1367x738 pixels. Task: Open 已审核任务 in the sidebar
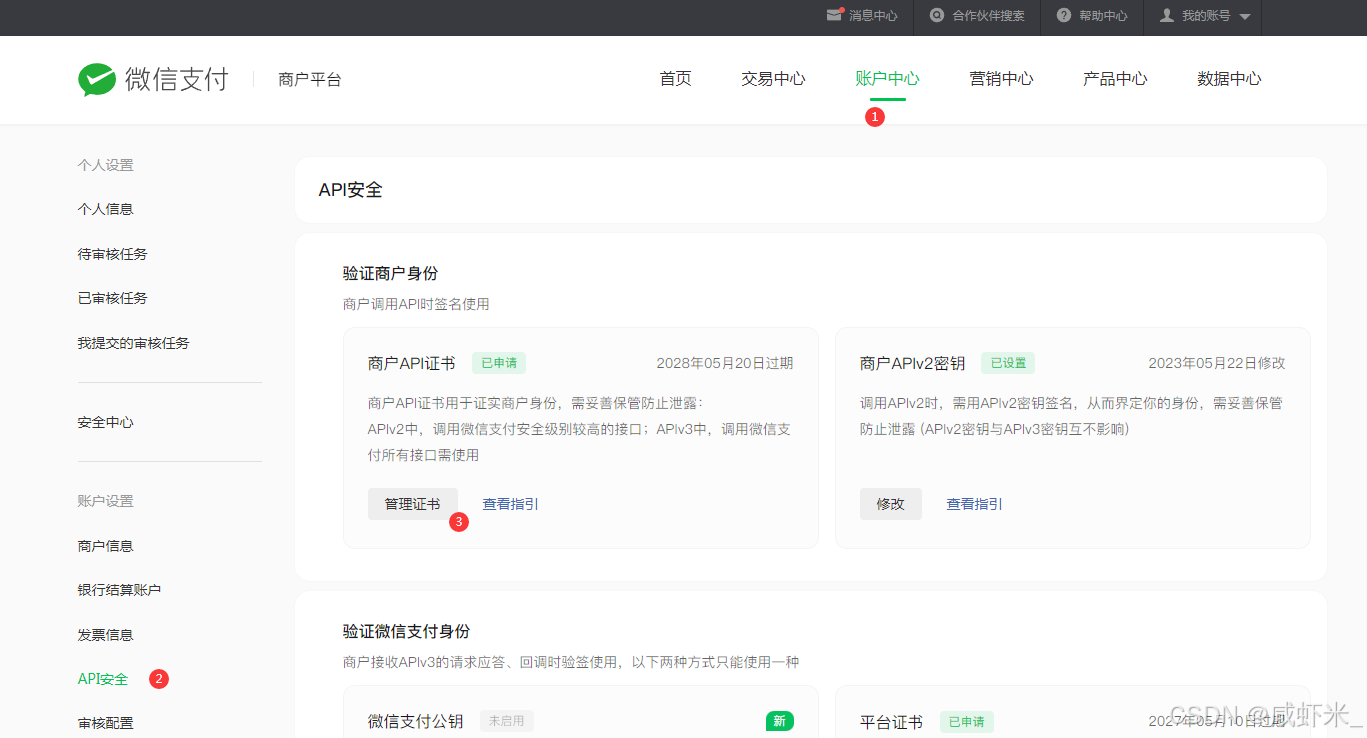(113, 298)
